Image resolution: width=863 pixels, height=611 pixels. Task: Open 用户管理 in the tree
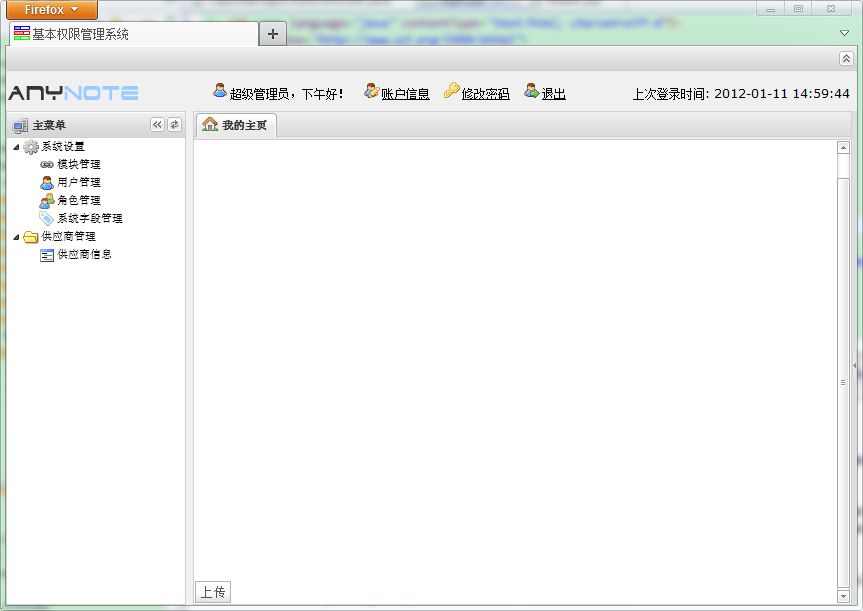point(79,182)
